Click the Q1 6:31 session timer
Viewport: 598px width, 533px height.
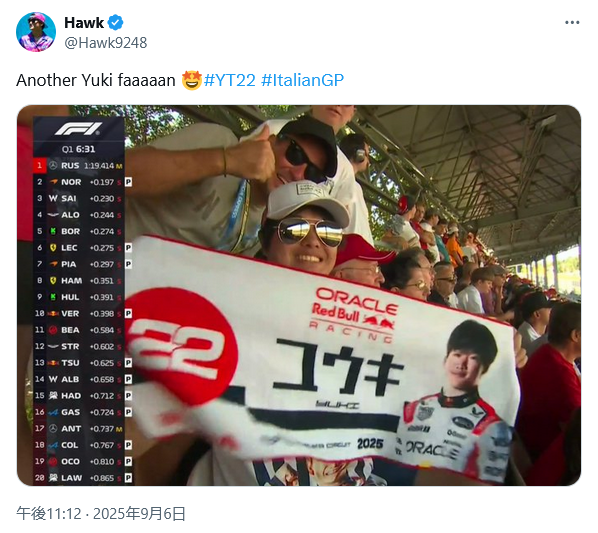(79, 149)
